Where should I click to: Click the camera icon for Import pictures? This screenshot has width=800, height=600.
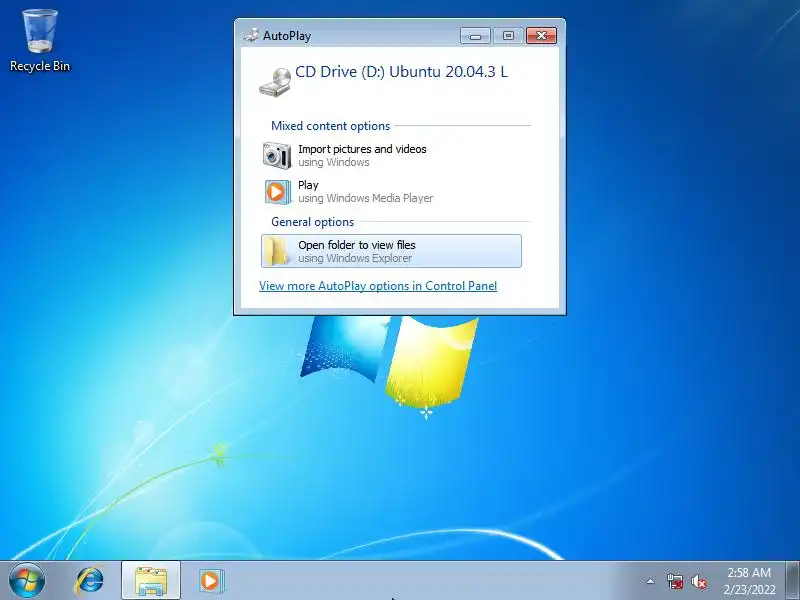pos(277,155)
